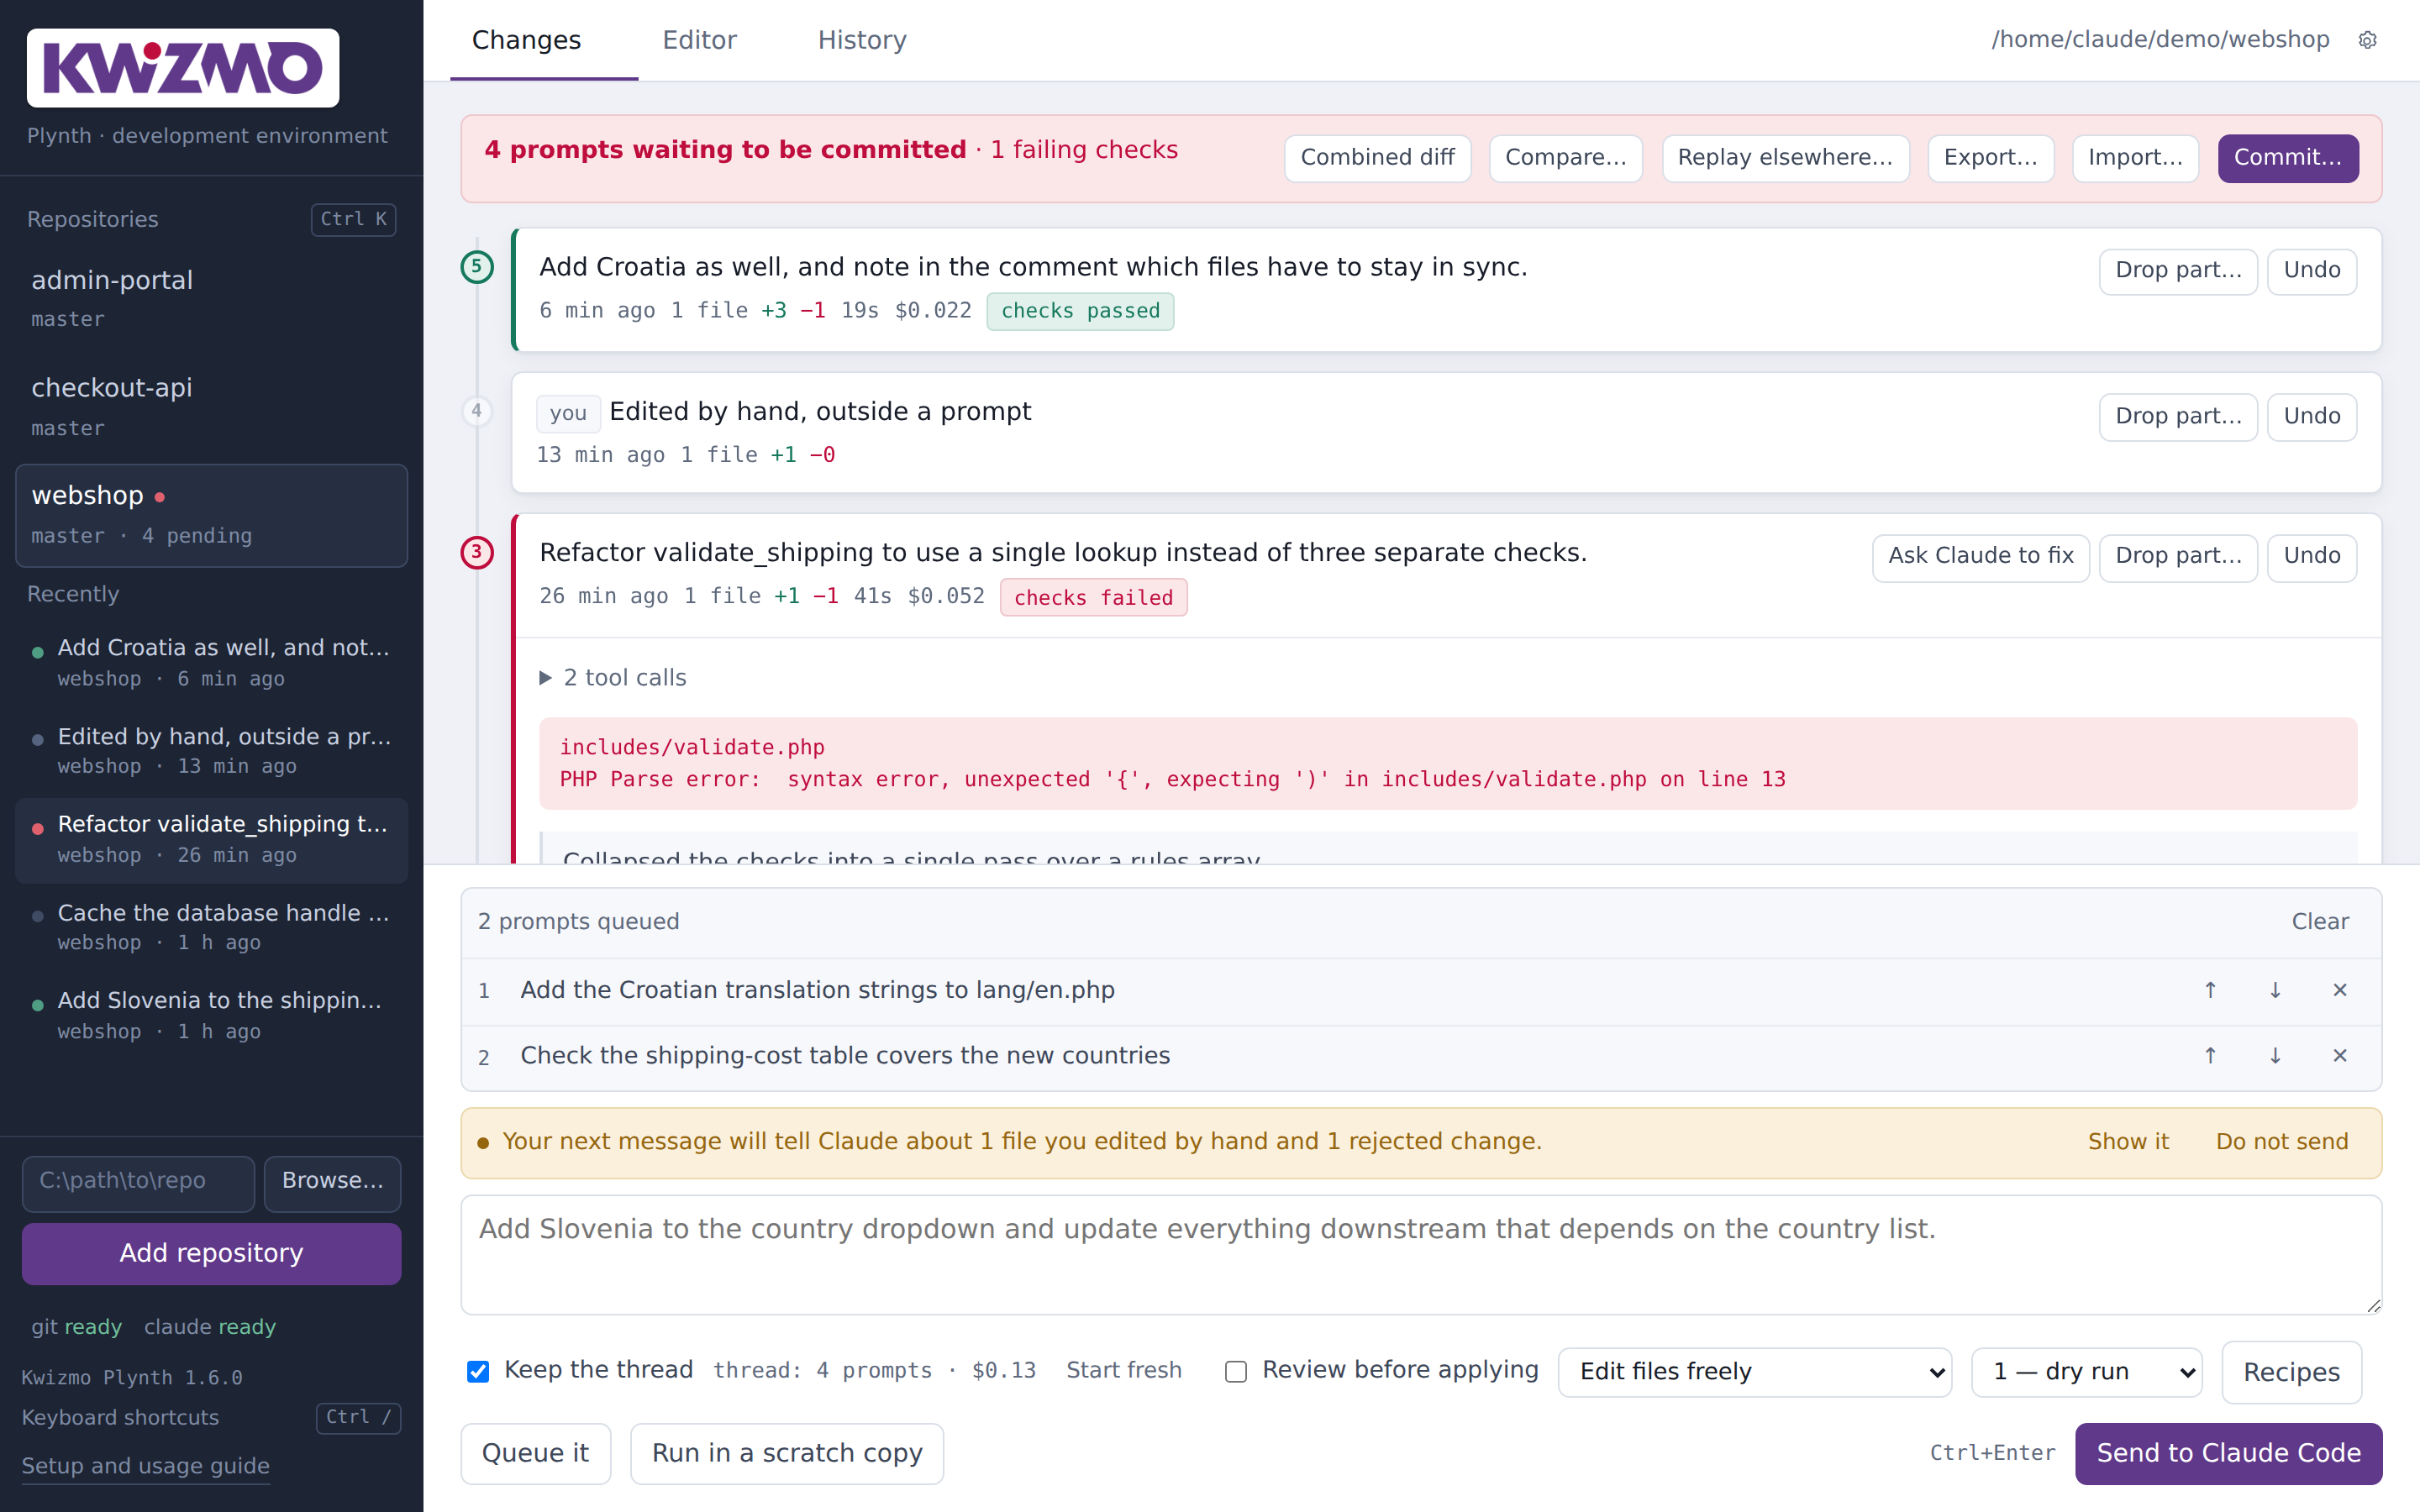Expand the 2 tool calls section

click(x=614, y=678)
